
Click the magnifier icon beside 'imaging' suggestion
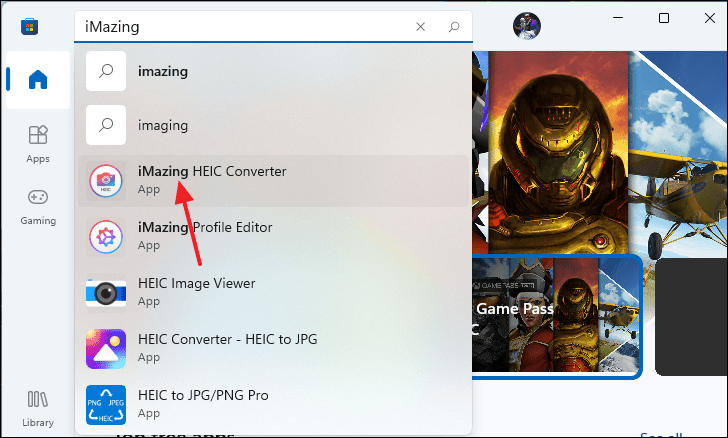coord(106,125)
